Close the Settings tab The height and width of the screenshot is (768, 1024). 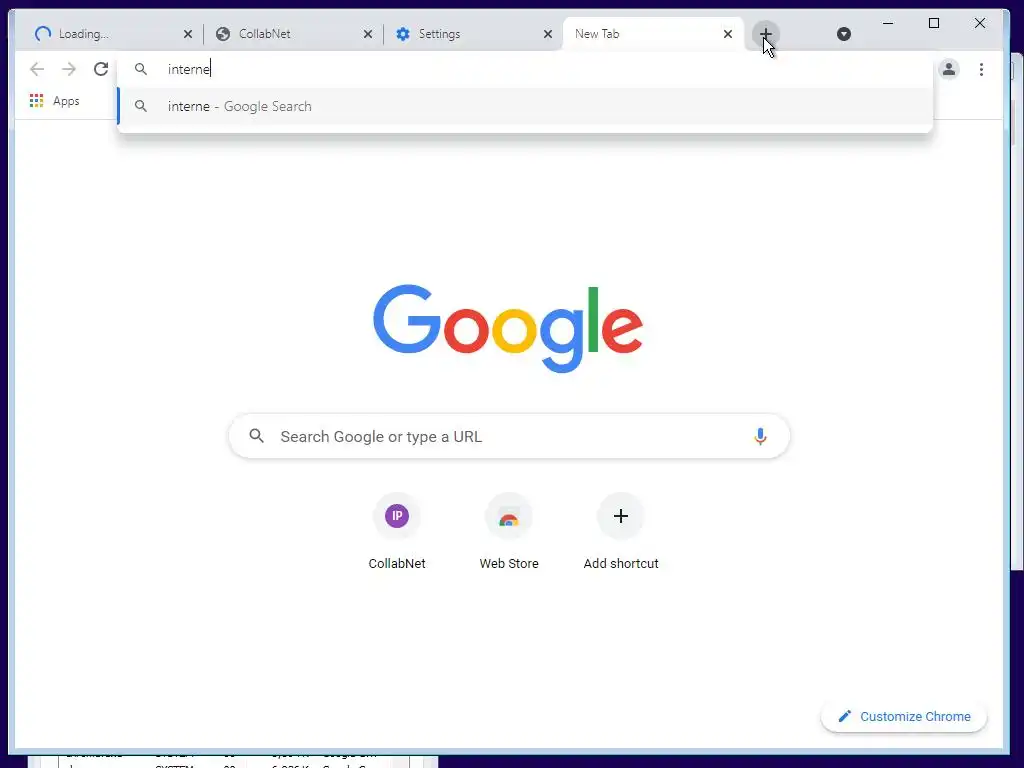[x=548, y=34]
